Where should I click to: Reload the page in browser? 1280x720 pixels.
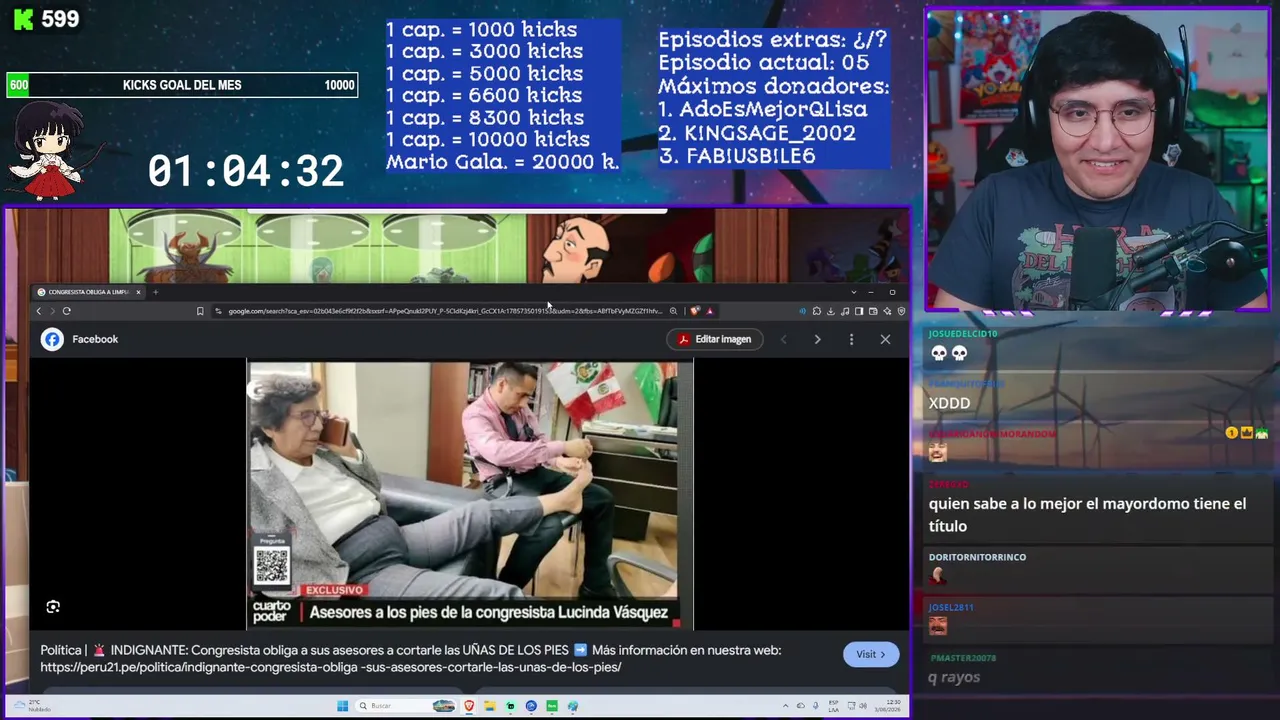click(x=67, y=311)
